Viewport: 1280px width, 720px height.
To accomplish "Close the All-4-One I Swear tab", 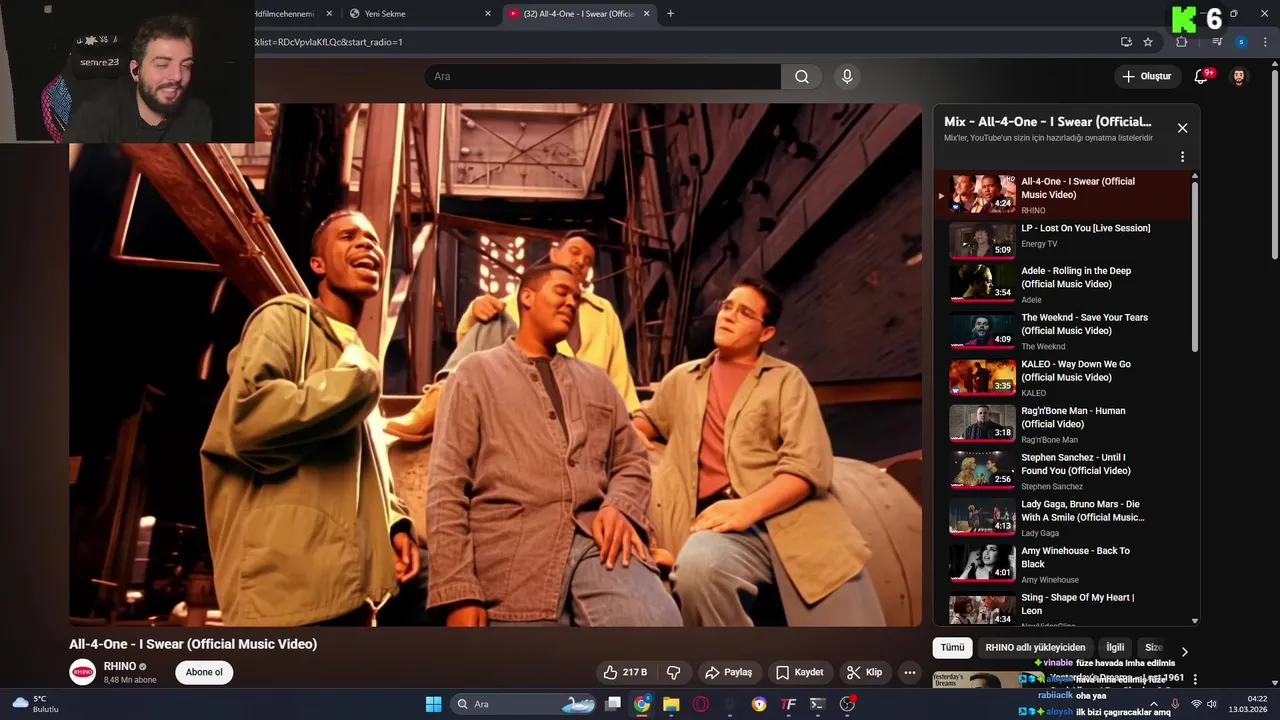I will click(646, 14).
